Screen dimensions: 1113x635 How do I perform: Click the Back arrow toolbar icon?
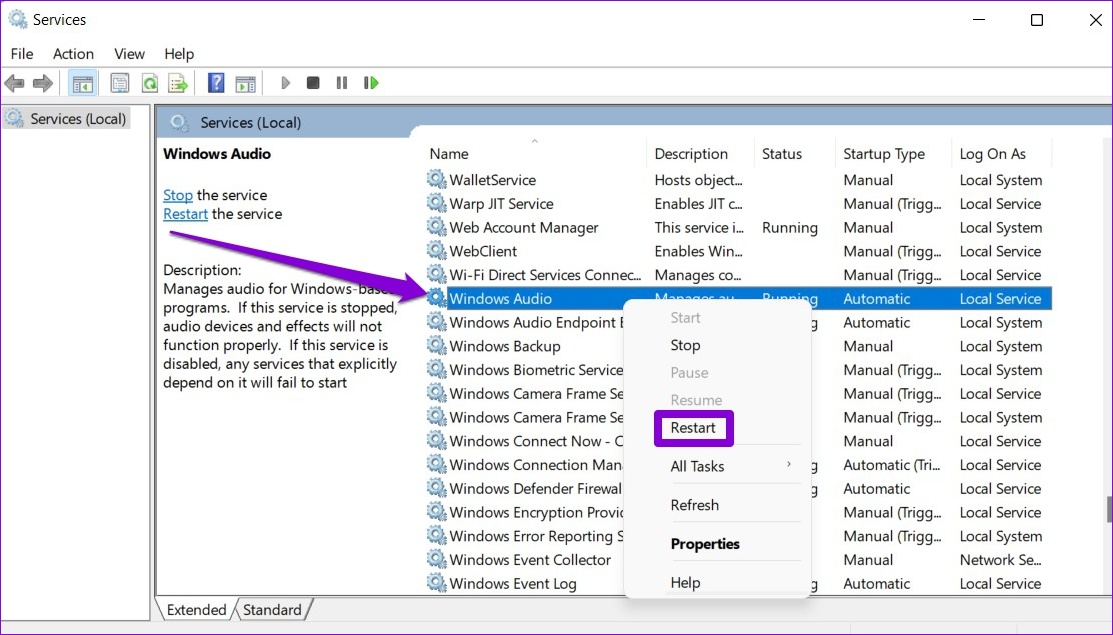(x=15, y=83)
